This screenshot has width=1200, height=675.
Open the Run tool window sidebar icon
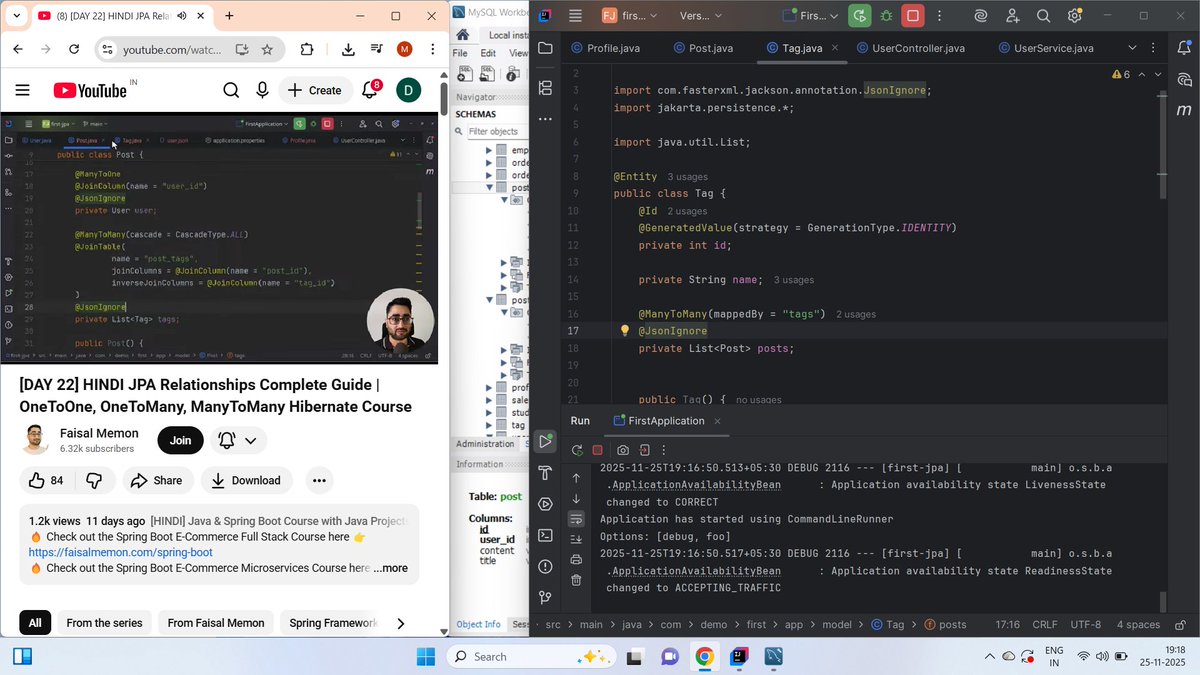coord(545,441)
